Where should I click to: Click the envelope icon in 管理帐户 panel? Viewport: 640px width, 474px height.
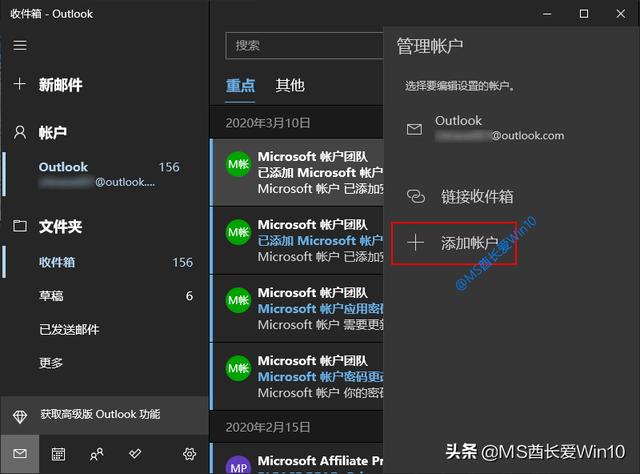point(414,129)
